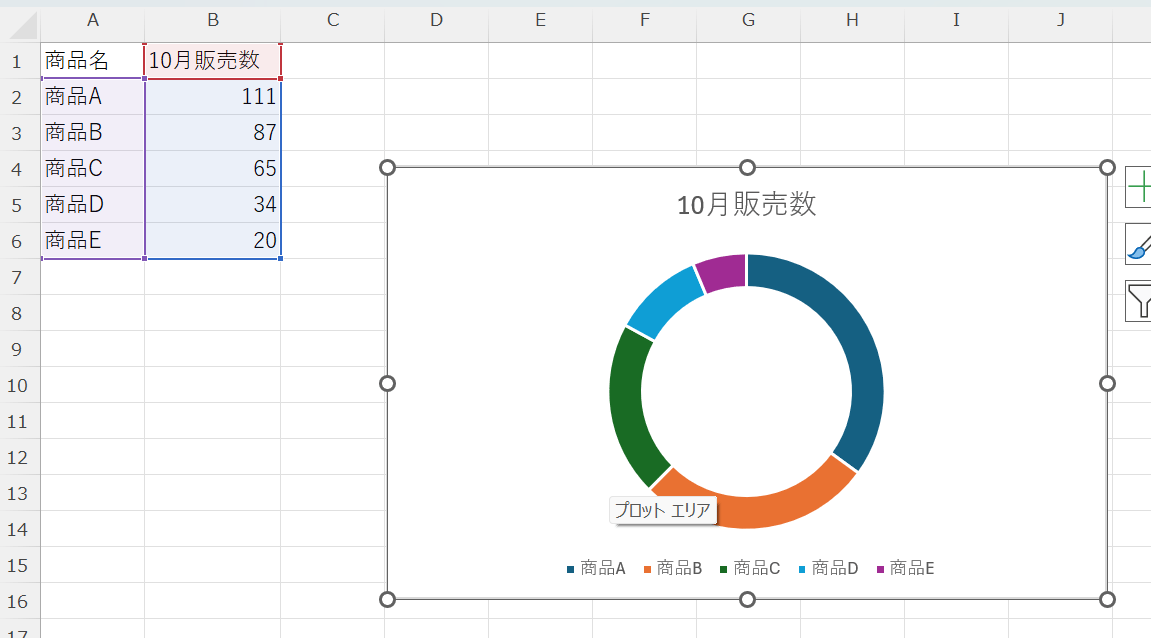The height and width of the screenshot is (638, 1151).
Task: Select column B header
Action: (212, 20)
